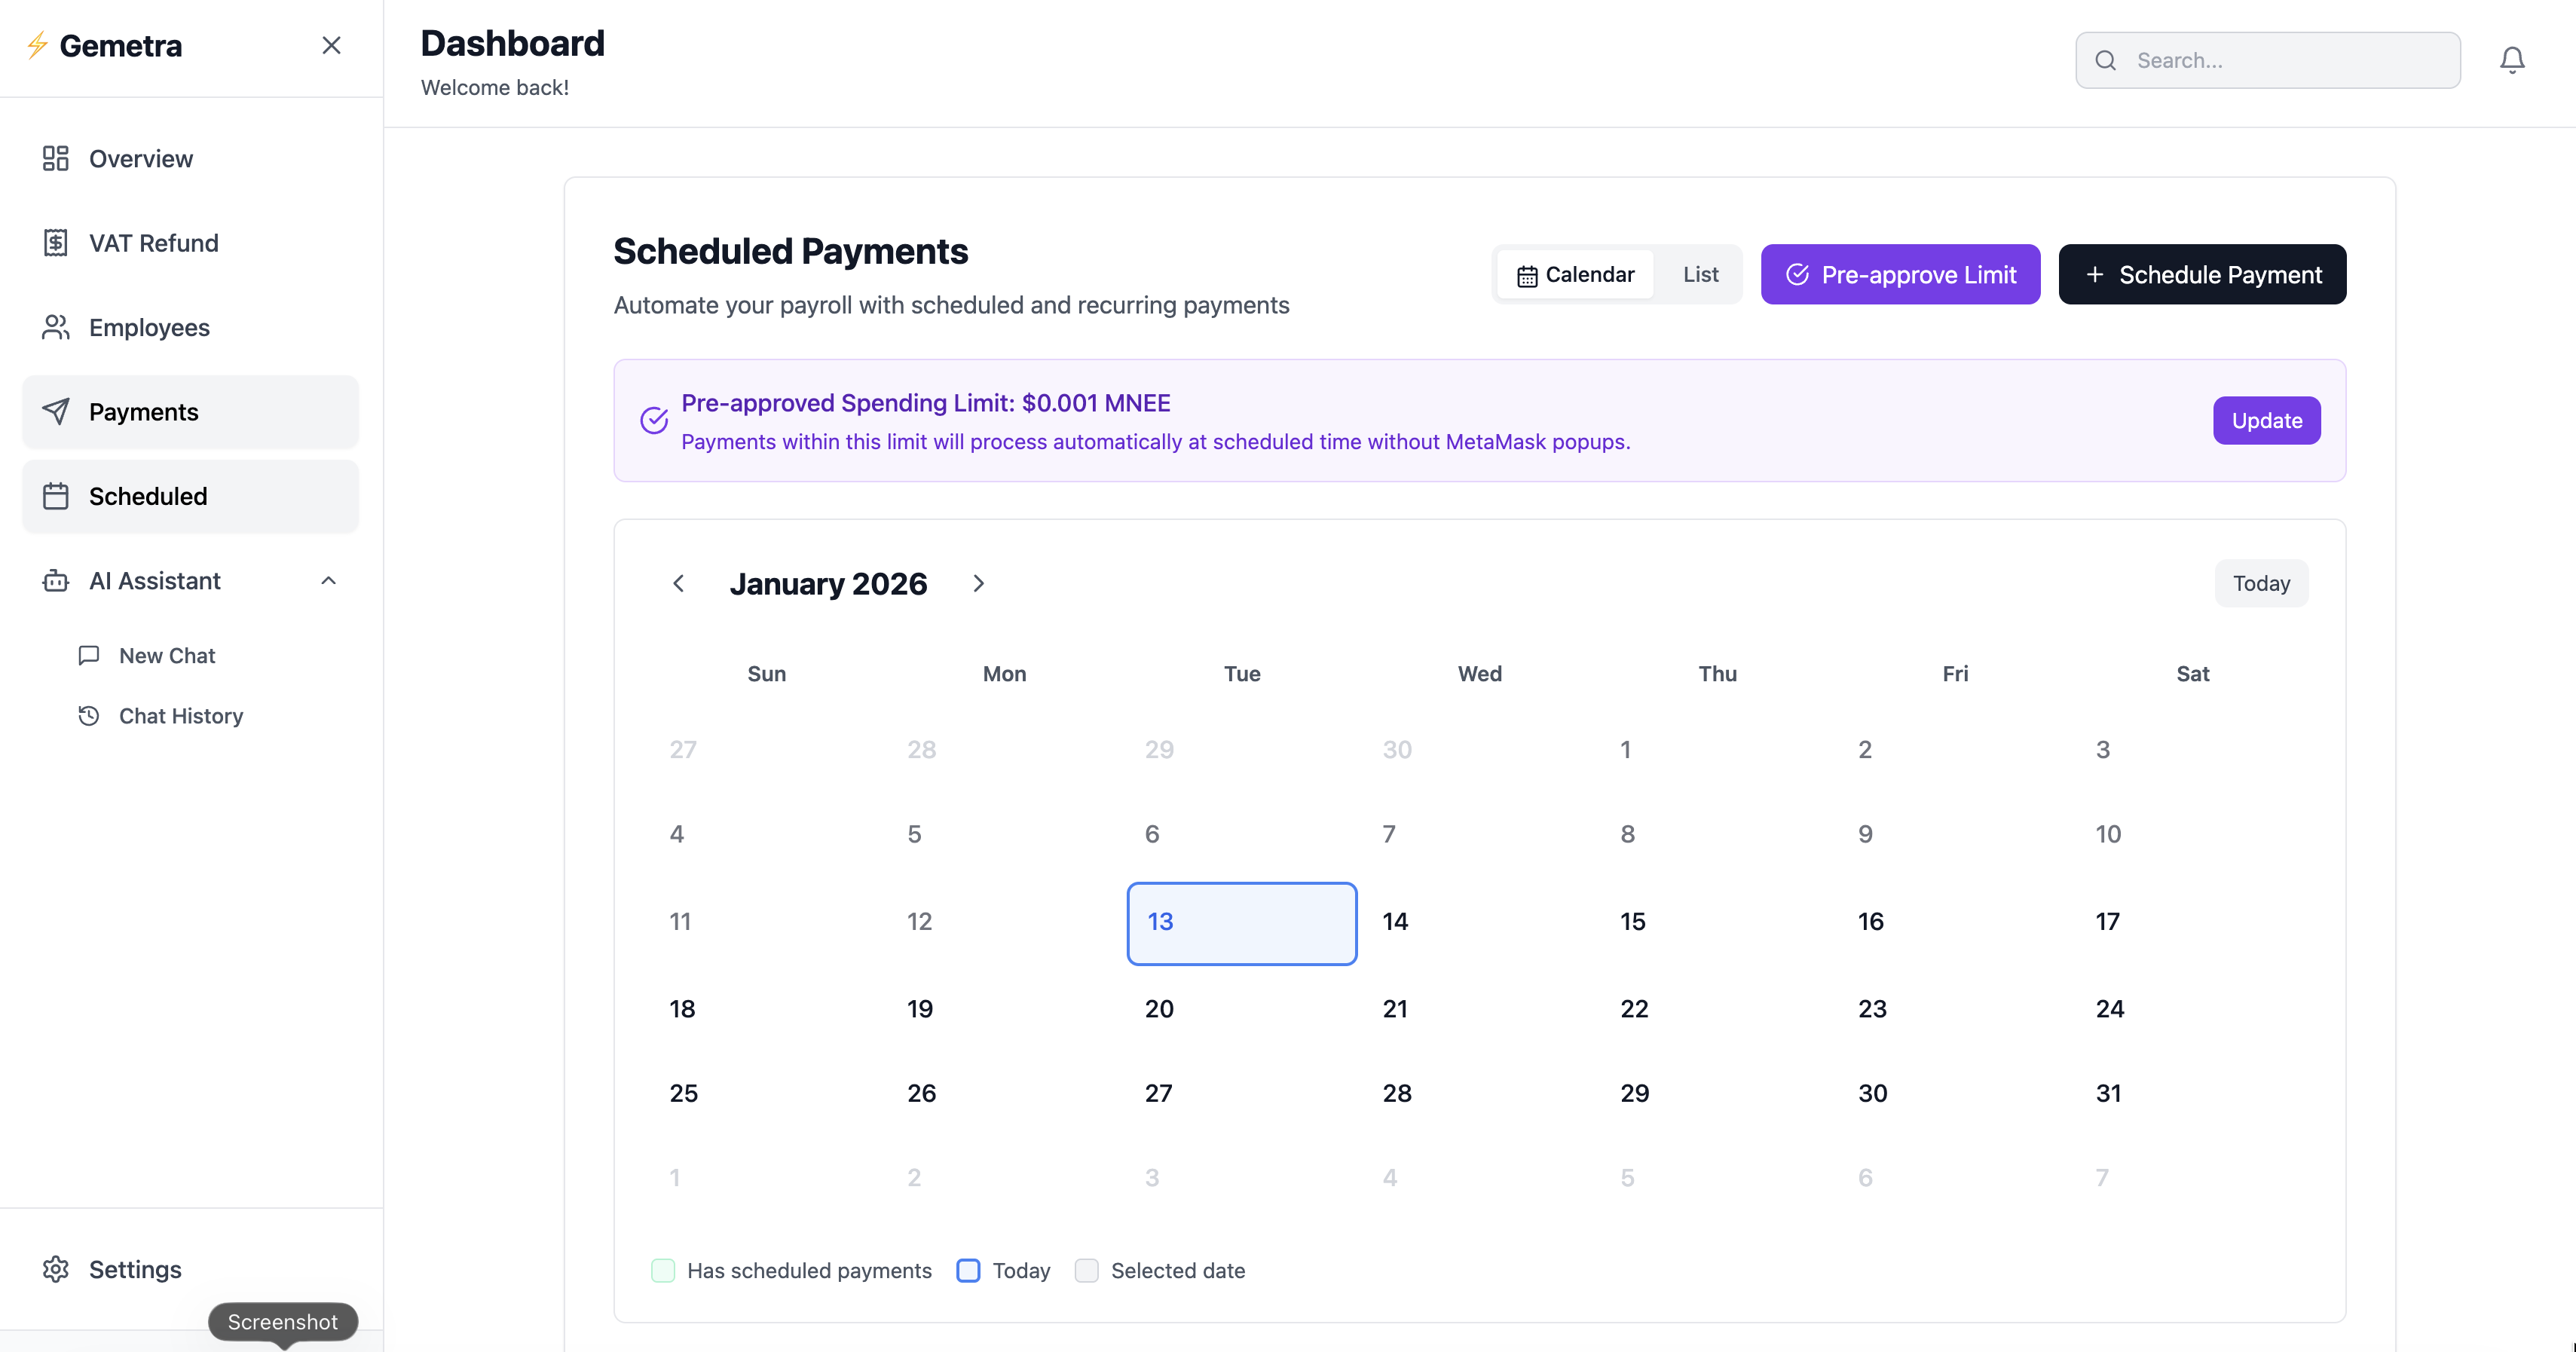Switch to Calendar view
Image resolution: width=2576 pixels, height=1352 pixels.
pyautogui.click(x=1575, y=274)
